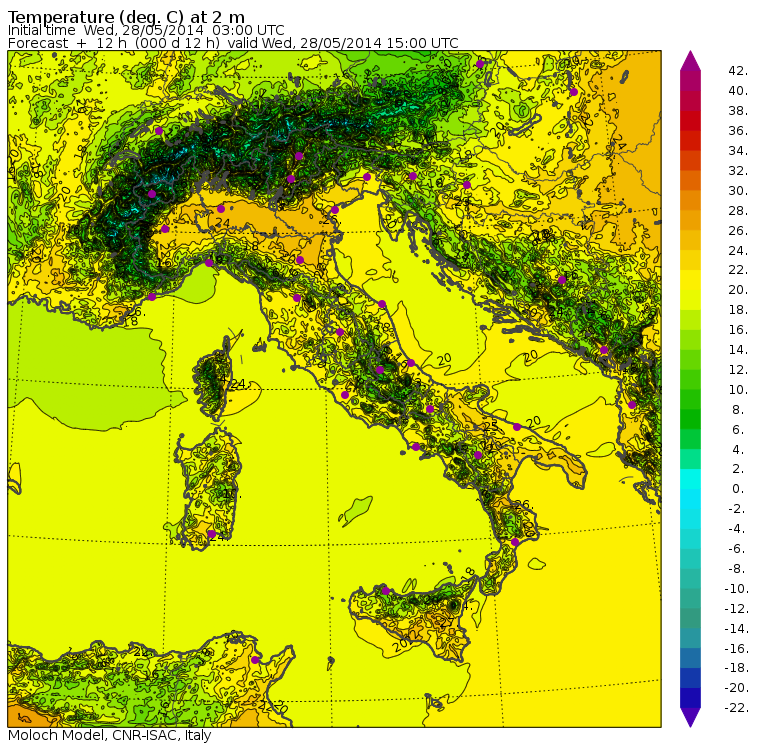Click the colorbar label "-10."
The image size is (760, 749).
(737, 589)
